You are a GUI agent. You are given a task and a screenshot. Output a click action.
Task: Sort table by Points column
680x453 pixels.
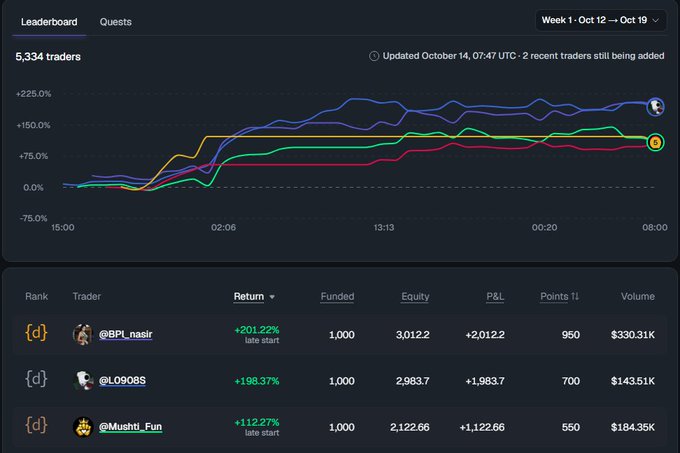(x=554, y=297)
